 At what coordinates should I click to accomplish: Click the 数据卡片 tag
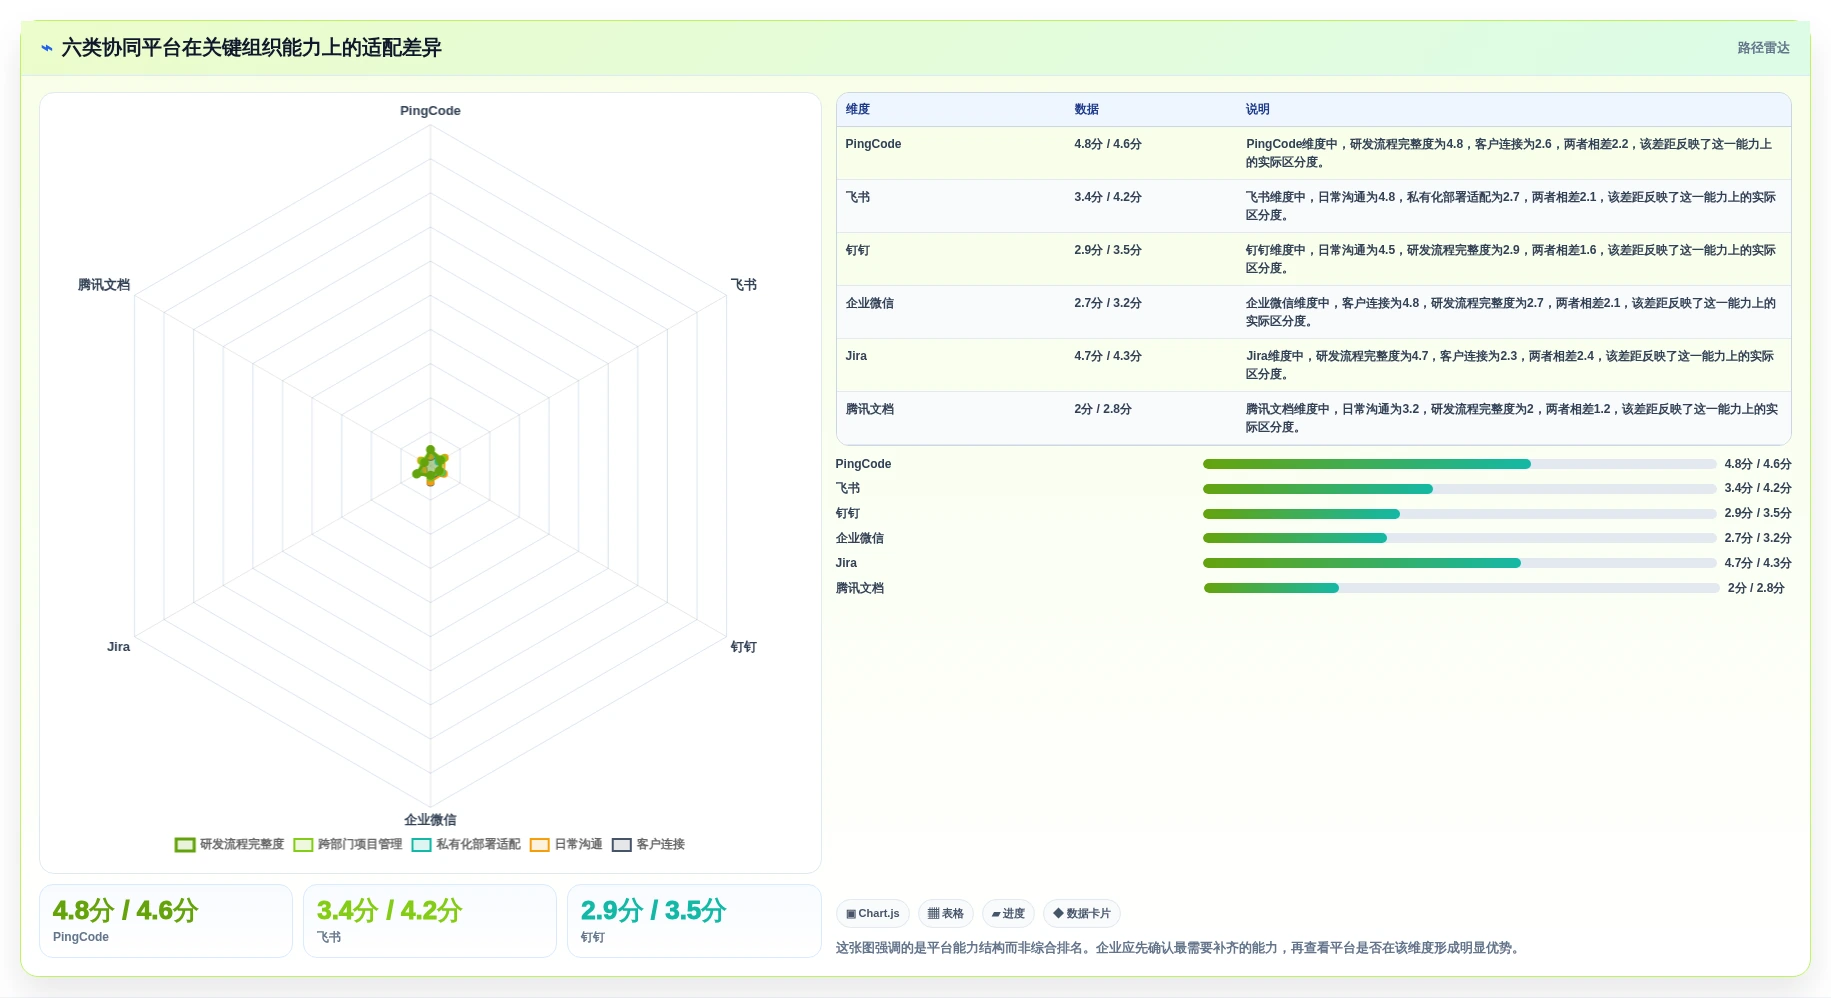point(1082,914)
